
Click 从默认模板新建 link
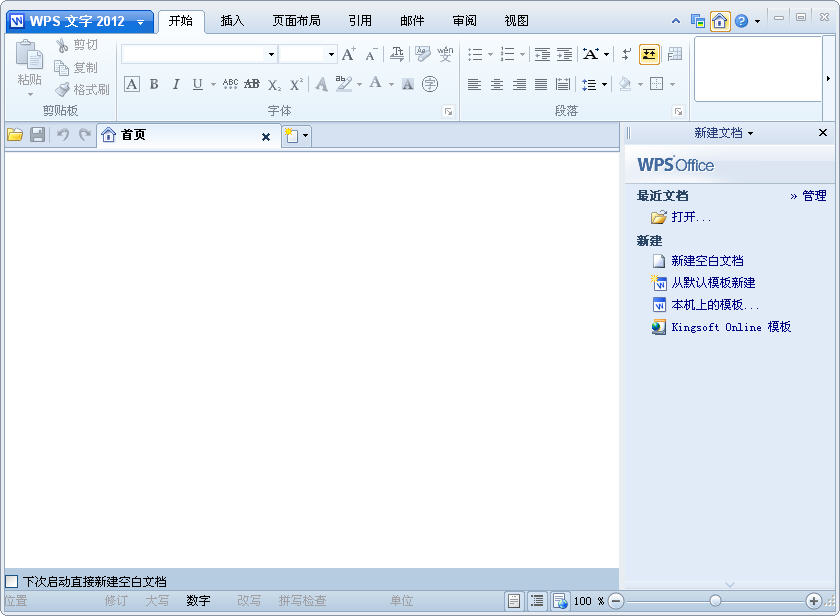click(713, 283)
